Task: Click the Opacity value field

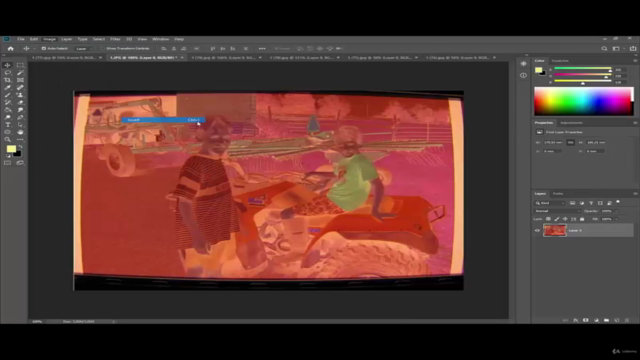Action: 607,211
